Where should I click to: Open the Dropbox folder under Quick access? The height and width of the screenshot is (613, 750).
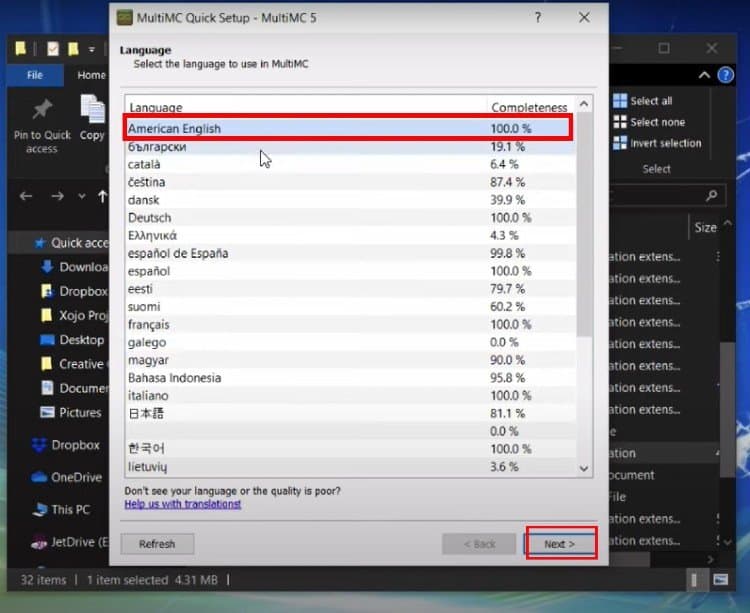[x=75, y=291]
